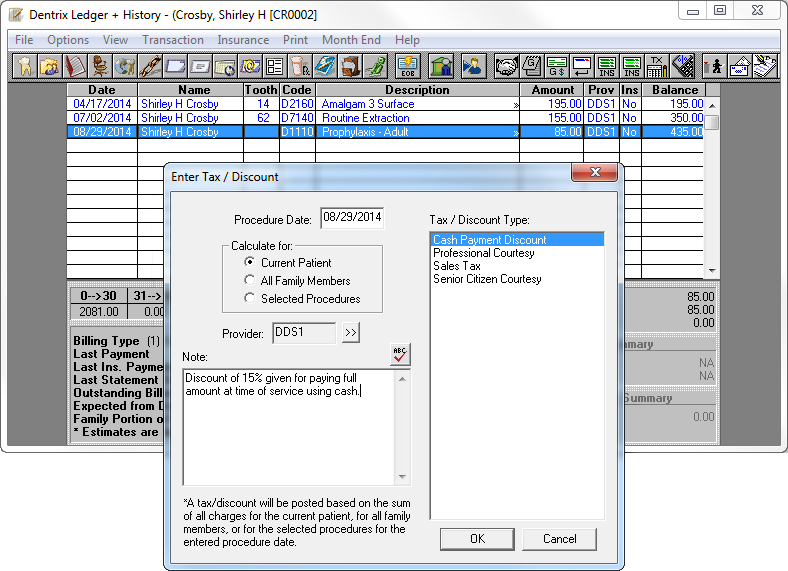Select the Prophylaxis - Adult ledger row
This screenshot has height=571, width=788.
pyautogui.click(x=385, y=132)
